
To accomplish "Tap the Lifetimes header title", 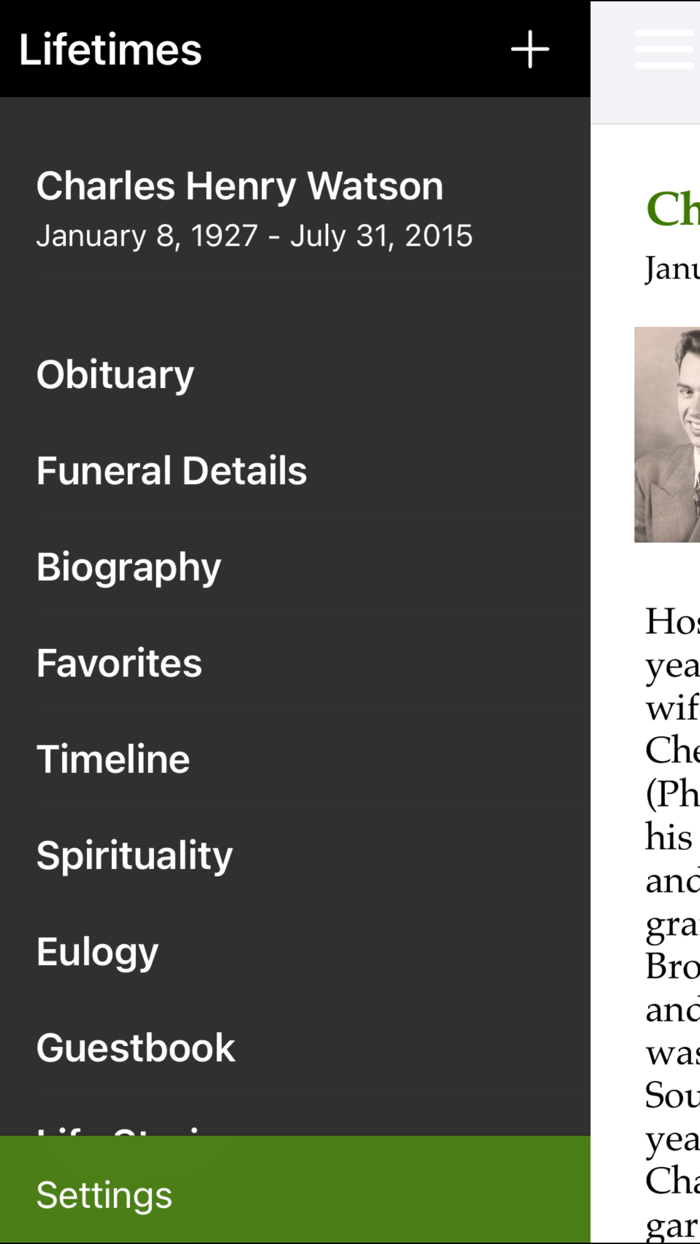I will [110, 49].
